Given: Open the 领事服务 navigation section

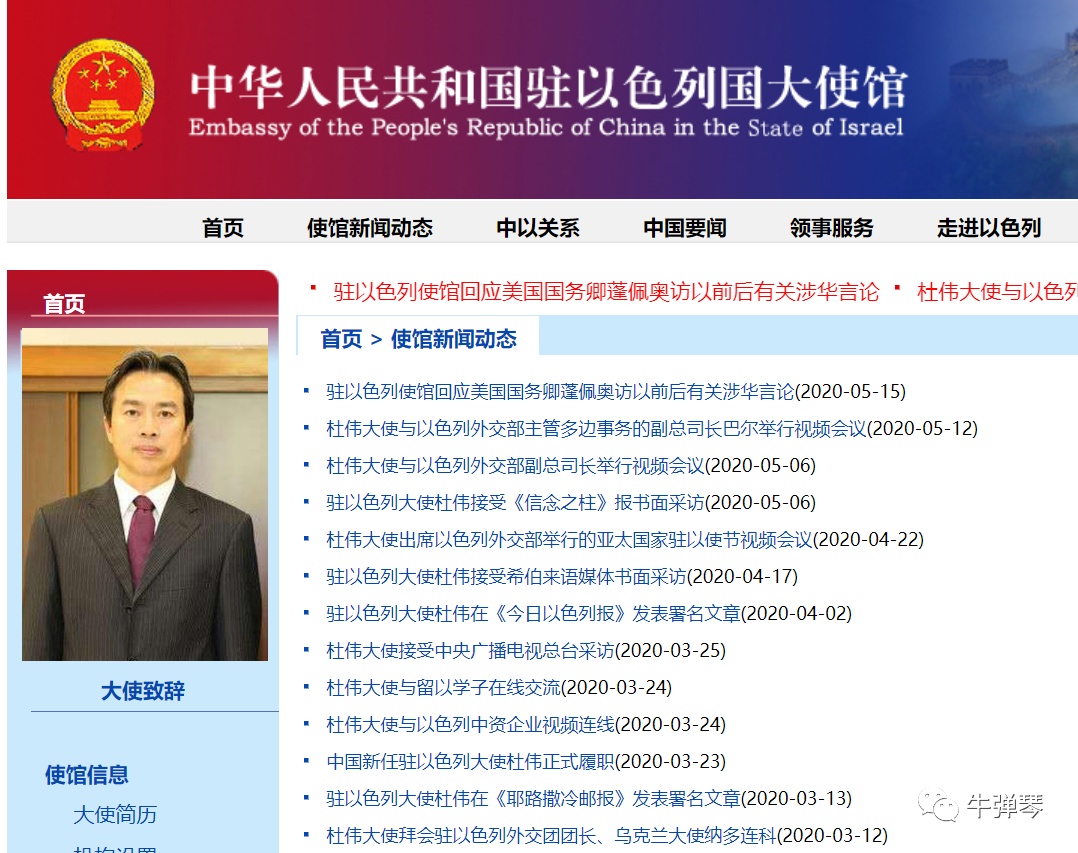Looking at the screenshot, I should (x=830, y=228).
